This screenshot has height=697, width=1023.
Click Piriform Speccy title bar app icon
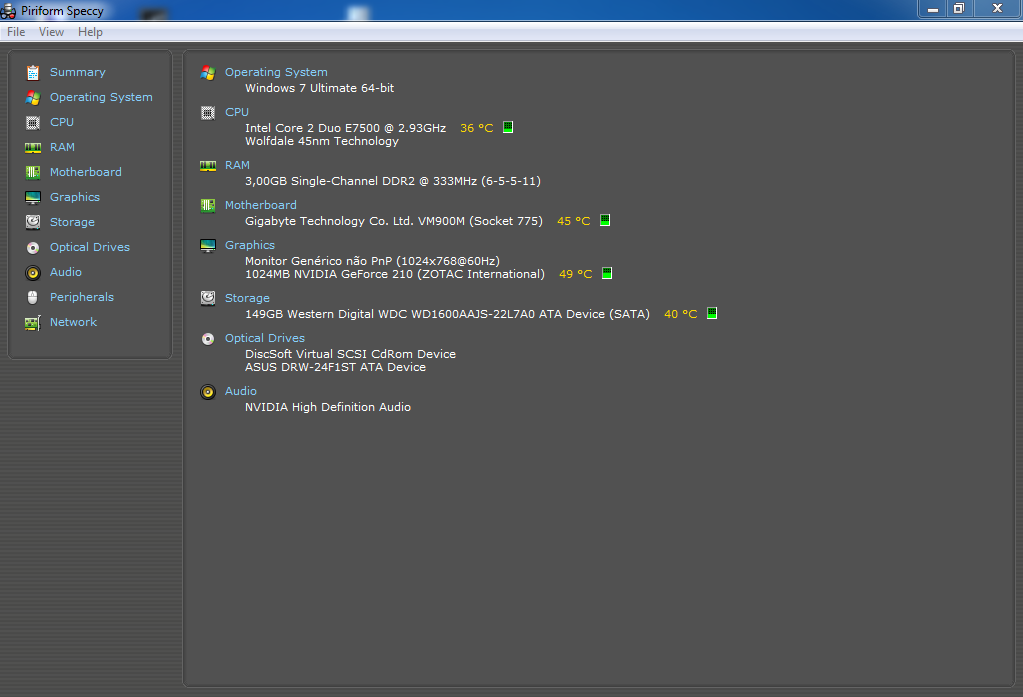[x=8, y=10]
